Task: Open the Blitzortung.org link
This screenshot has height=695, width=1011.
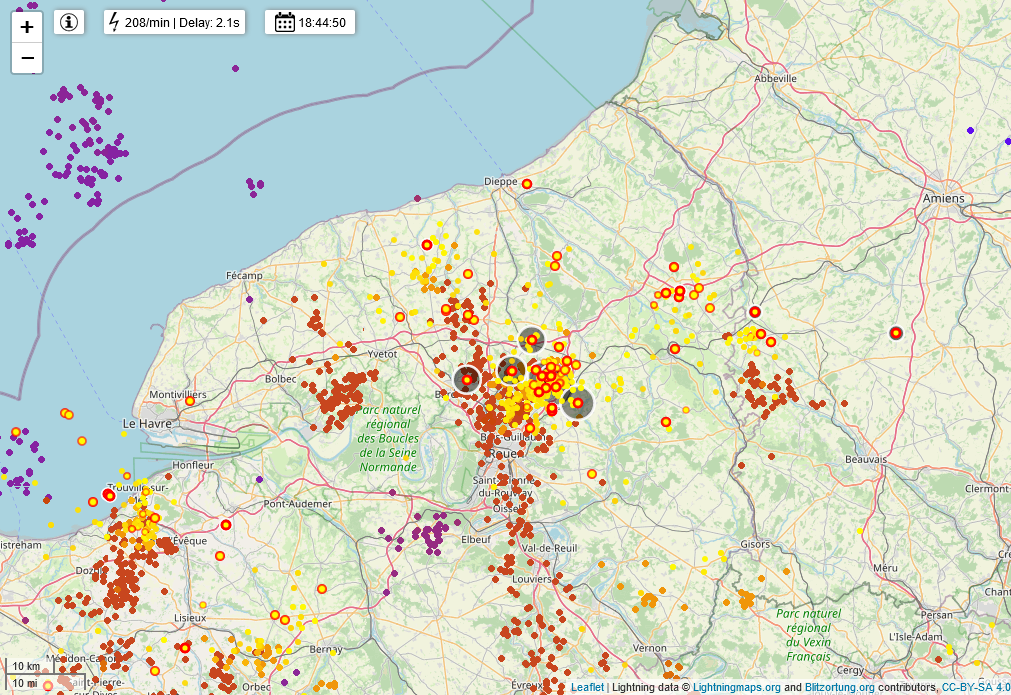Action: pos(839,687)
